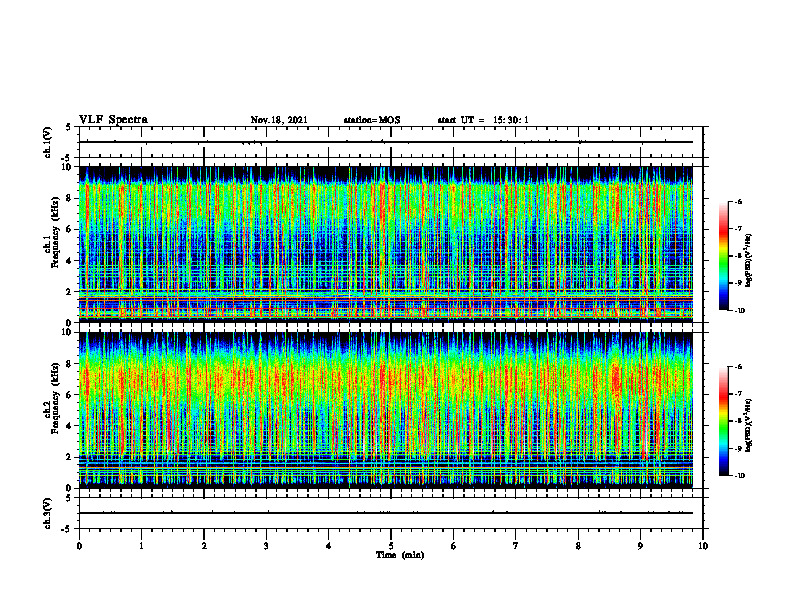This screenshot has width=792, height=612.
Task: Click the 'start UT = 15:30: 1' text
Action: point(483,120)
